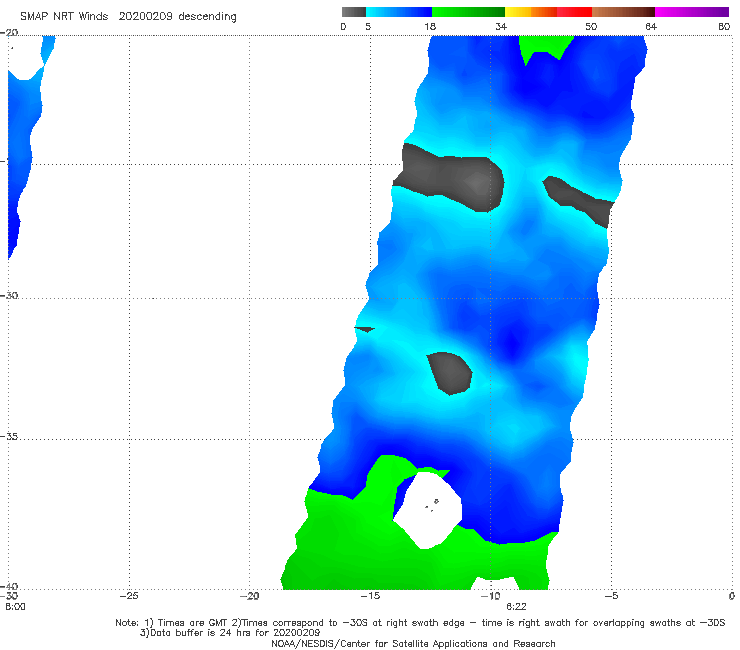
Task: Click the note line starting 'Note: 1) Times are GMT'
Action: click(420, 623)
